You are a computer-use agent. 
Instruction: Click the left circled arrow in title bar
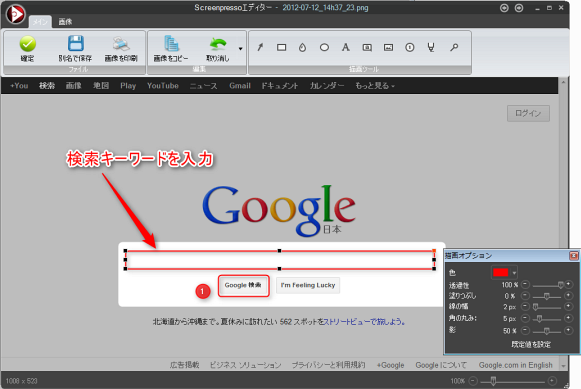point(504,8)
